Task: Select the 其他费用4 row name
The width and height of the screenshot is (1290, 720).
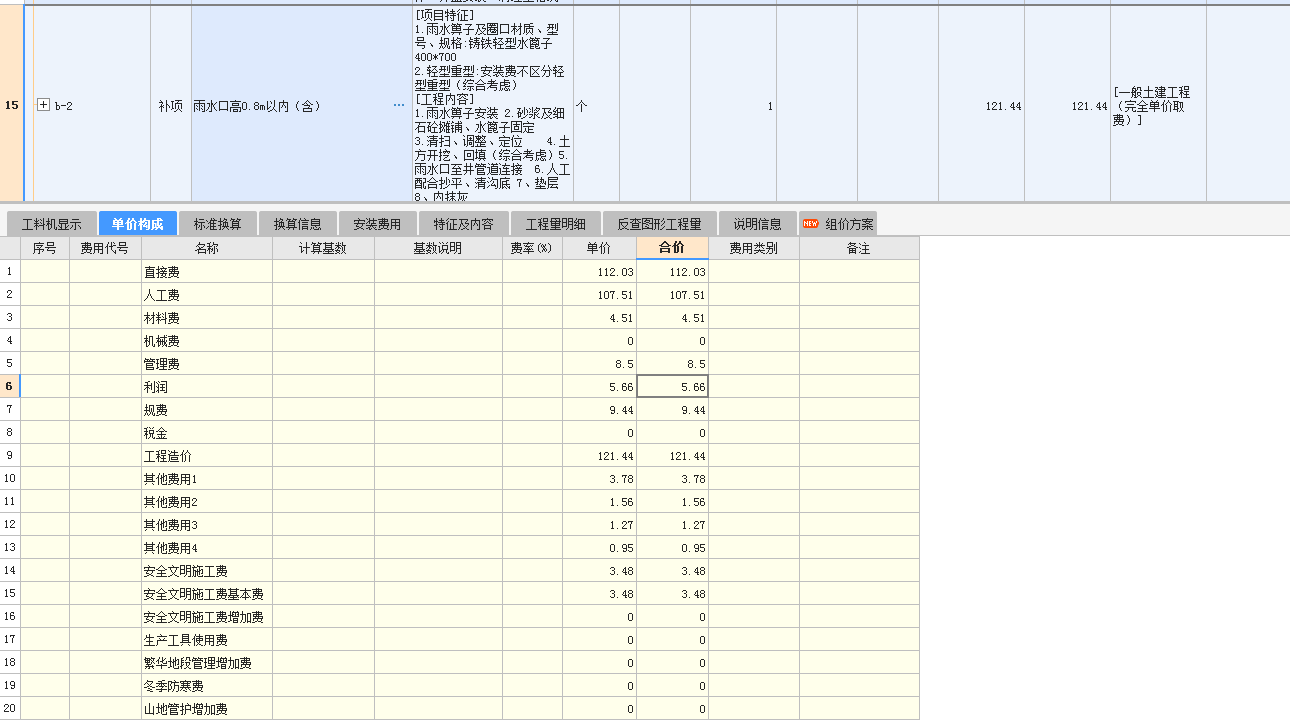Action: 171,548
